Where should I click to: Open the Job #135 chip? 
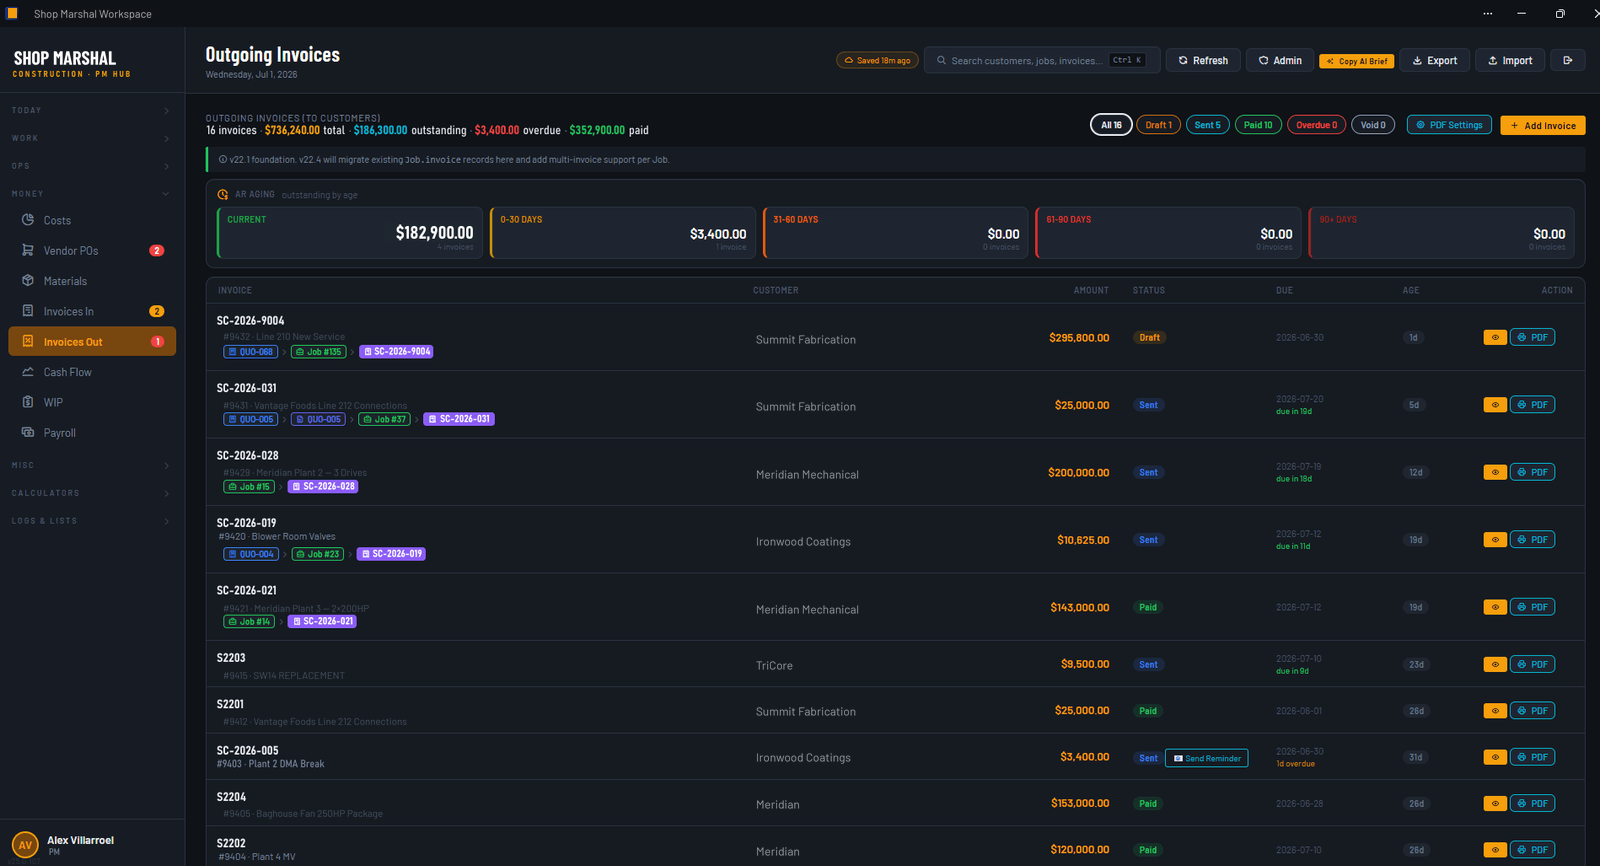tap(319, 352)
